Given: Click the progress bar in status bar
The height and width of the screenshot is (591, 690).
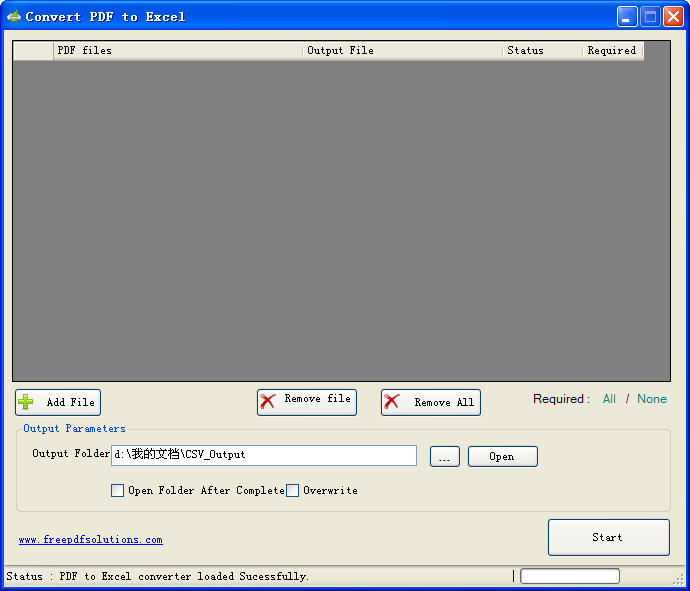Looking at the screenshot, I should 569,576.
